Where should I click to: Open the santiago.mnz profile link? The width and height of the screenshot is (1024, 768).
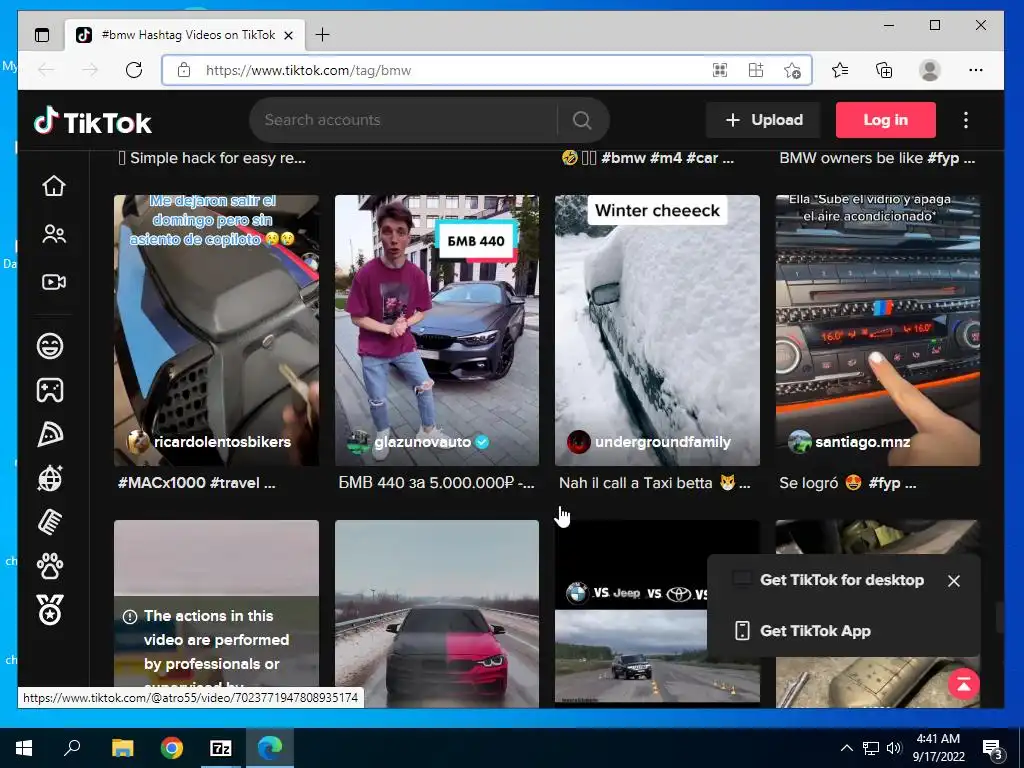(862, 442)
